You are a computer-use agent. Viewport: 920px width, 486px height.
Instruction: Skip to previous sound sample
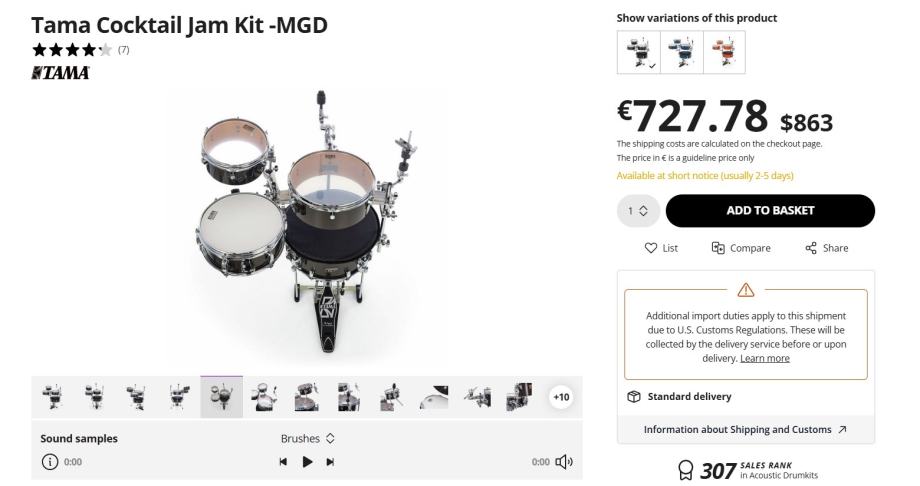tap(283, 462)
